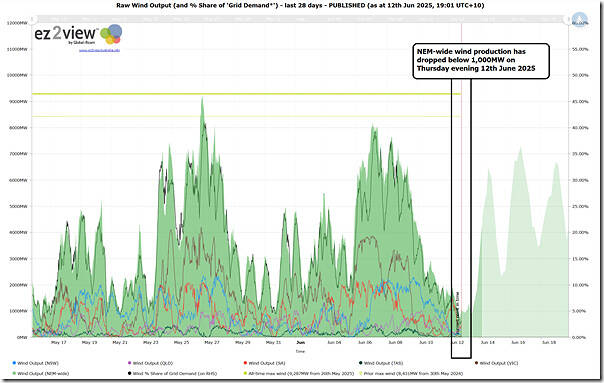Click the '25.00%' right axis label
604x383 pixels.
(x=581, y=206)
